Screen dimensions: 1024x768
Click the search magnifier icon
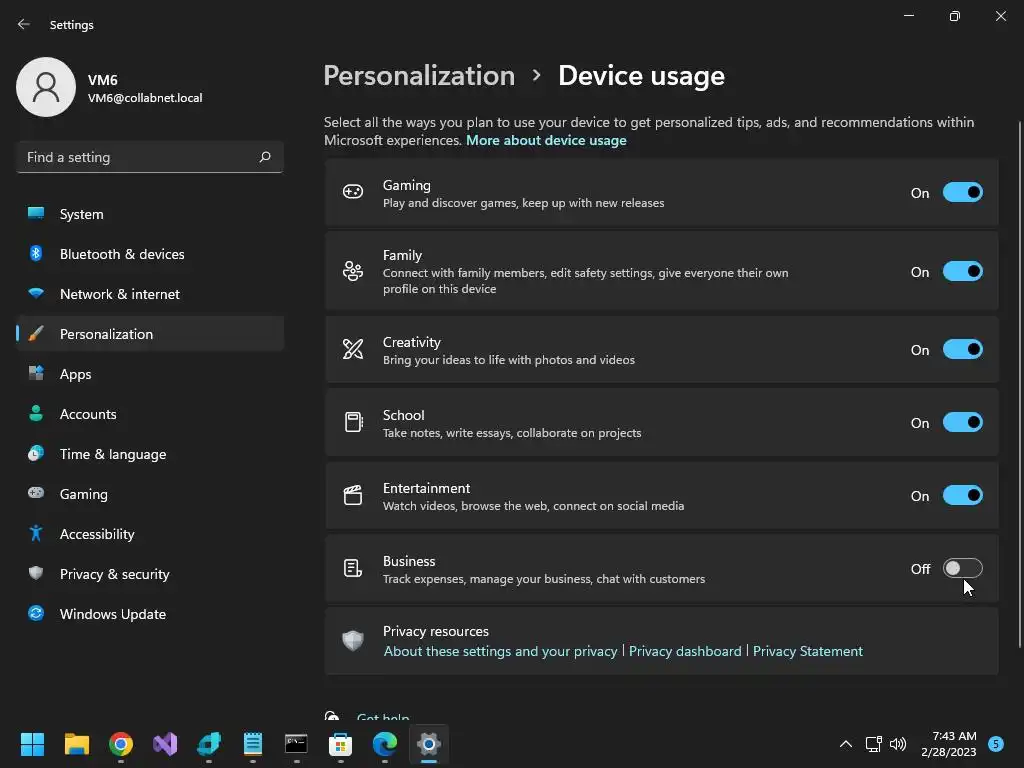point(265,157)
